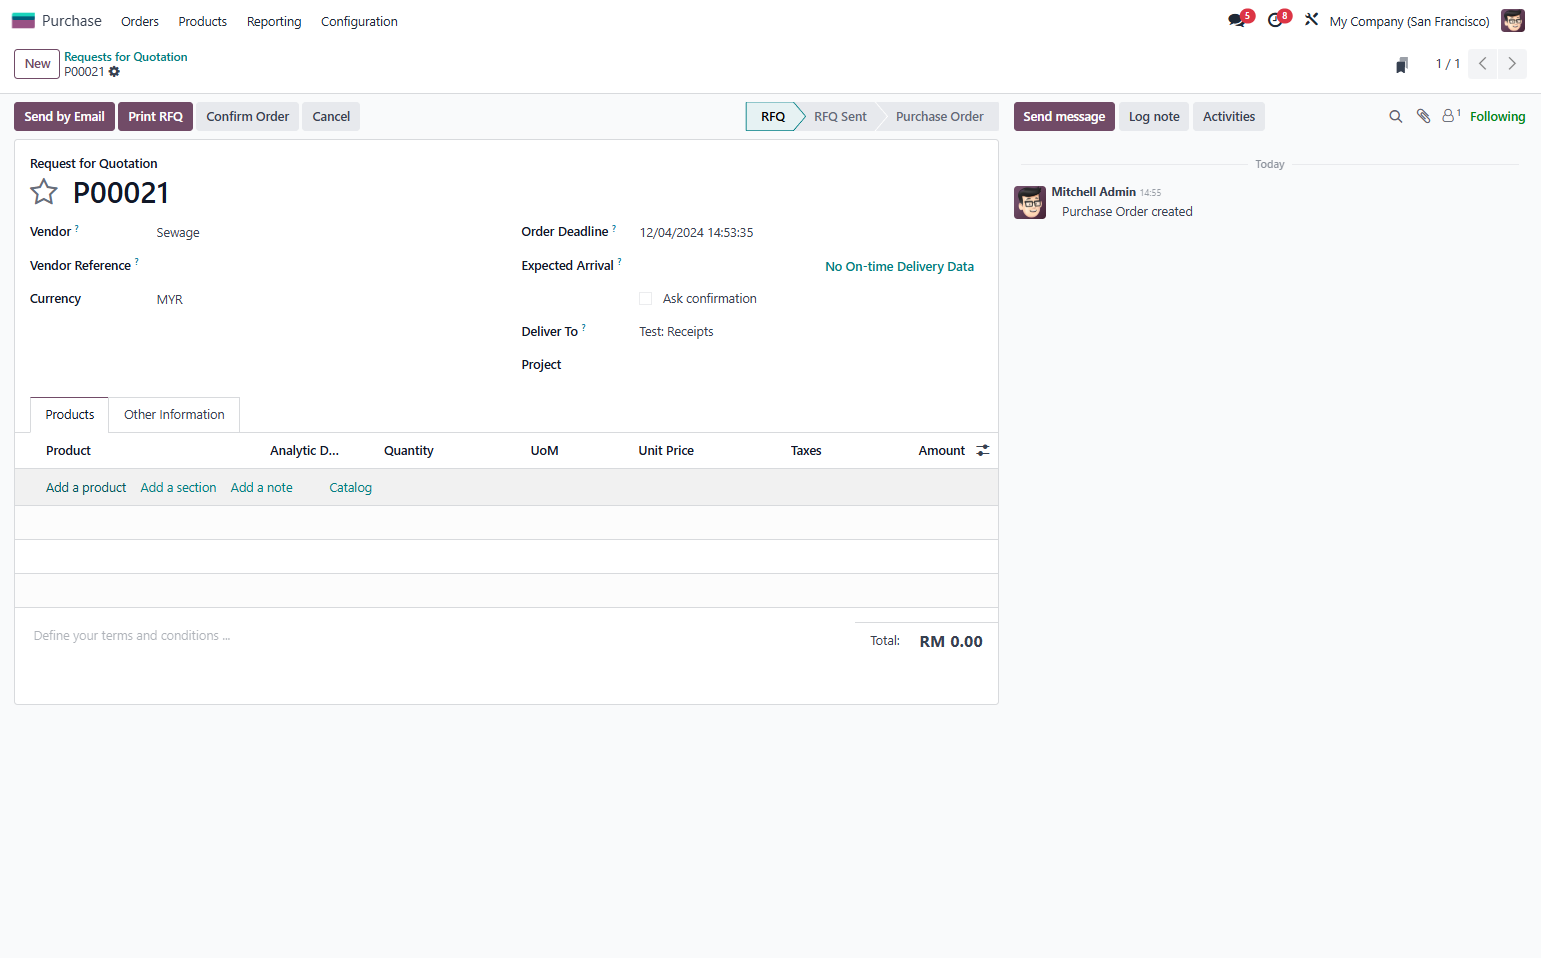Click the Activities button in chatter
Image resolution: width=1541 pixels, height=958 pixels.
tap(1229, 117)
